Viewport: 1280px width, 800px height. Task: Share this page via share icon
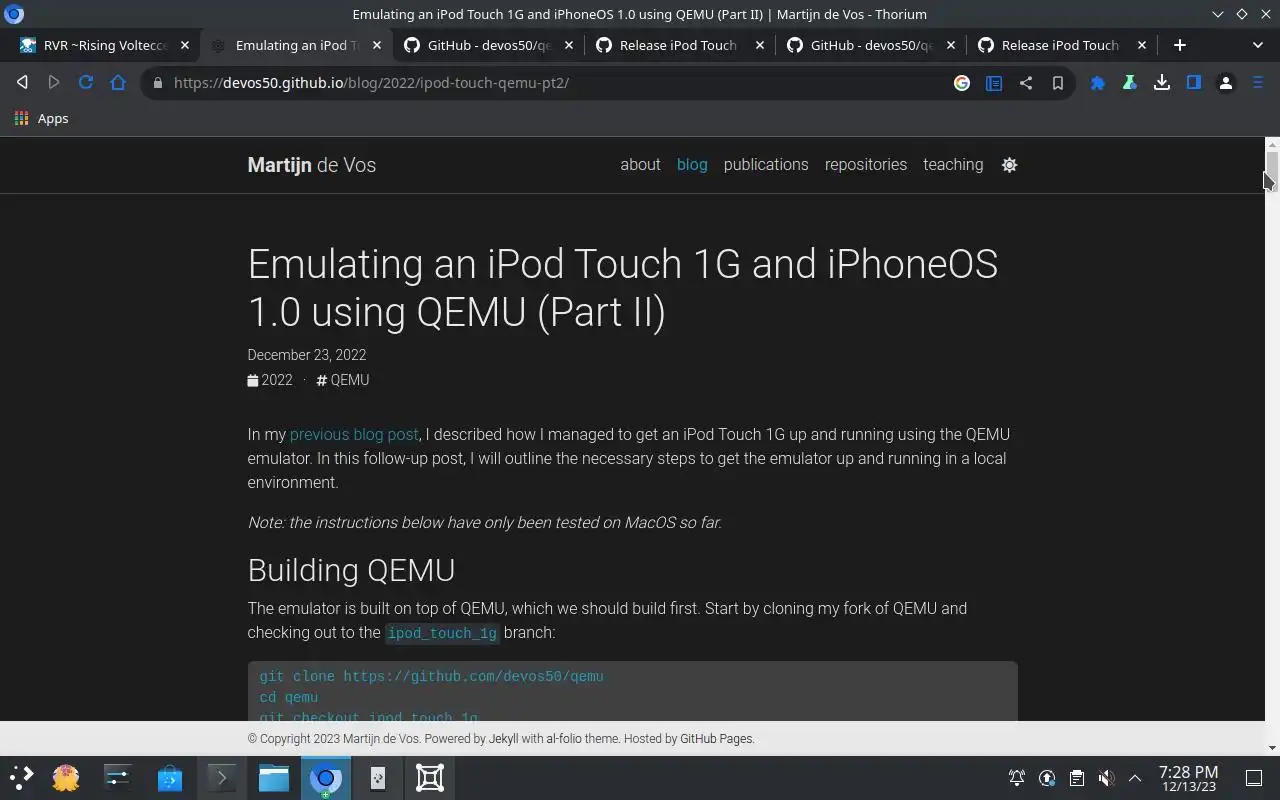point(1026,83)
